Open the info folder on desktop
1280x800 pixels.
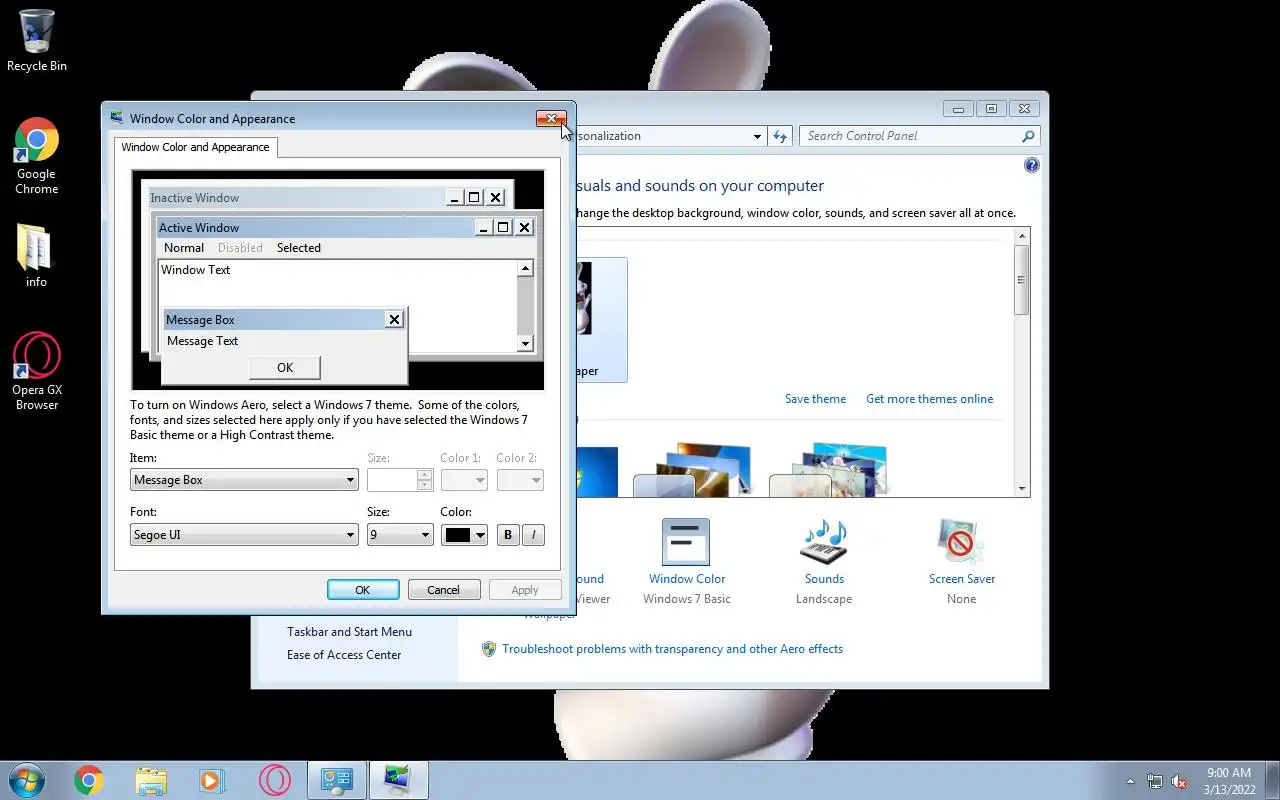tap(36, 255)
